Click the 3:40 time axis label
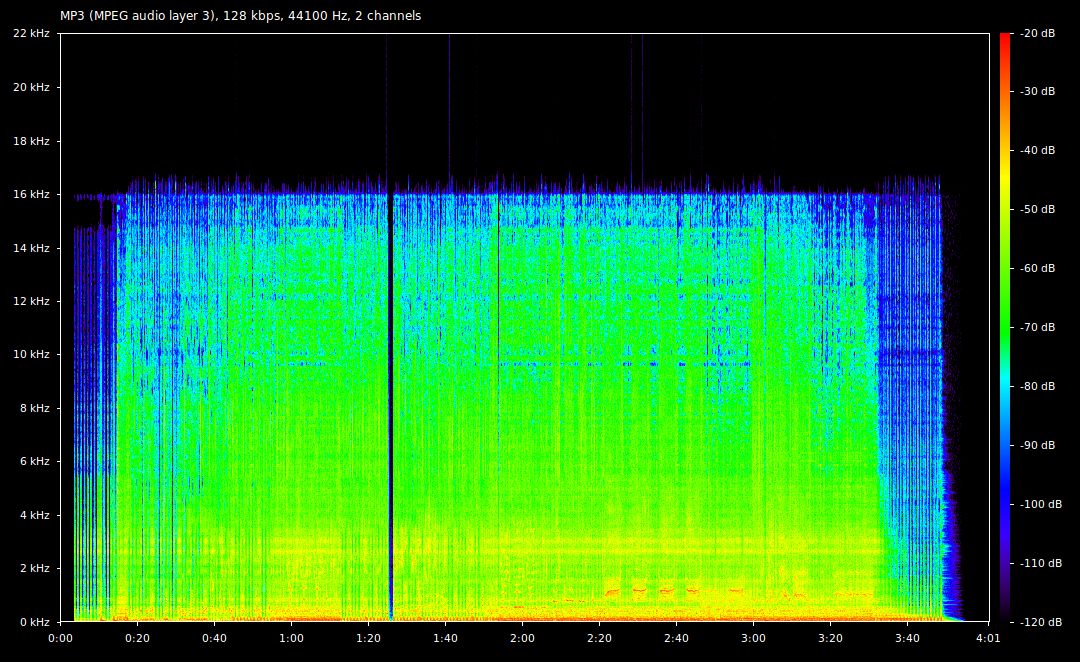 907,638
